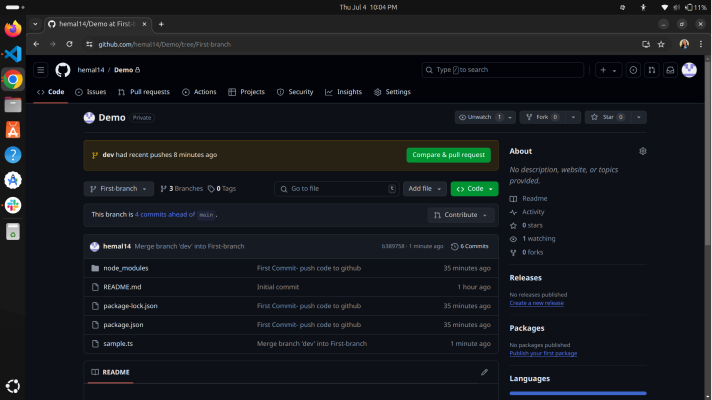Open the Security tab

295,92
